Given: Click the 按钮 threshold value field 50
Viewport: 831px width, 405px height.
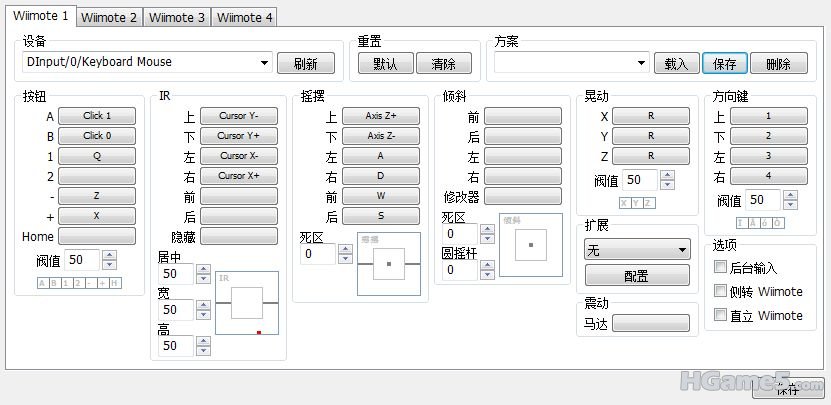Looking at the screenshot, I should coord(82,260).
